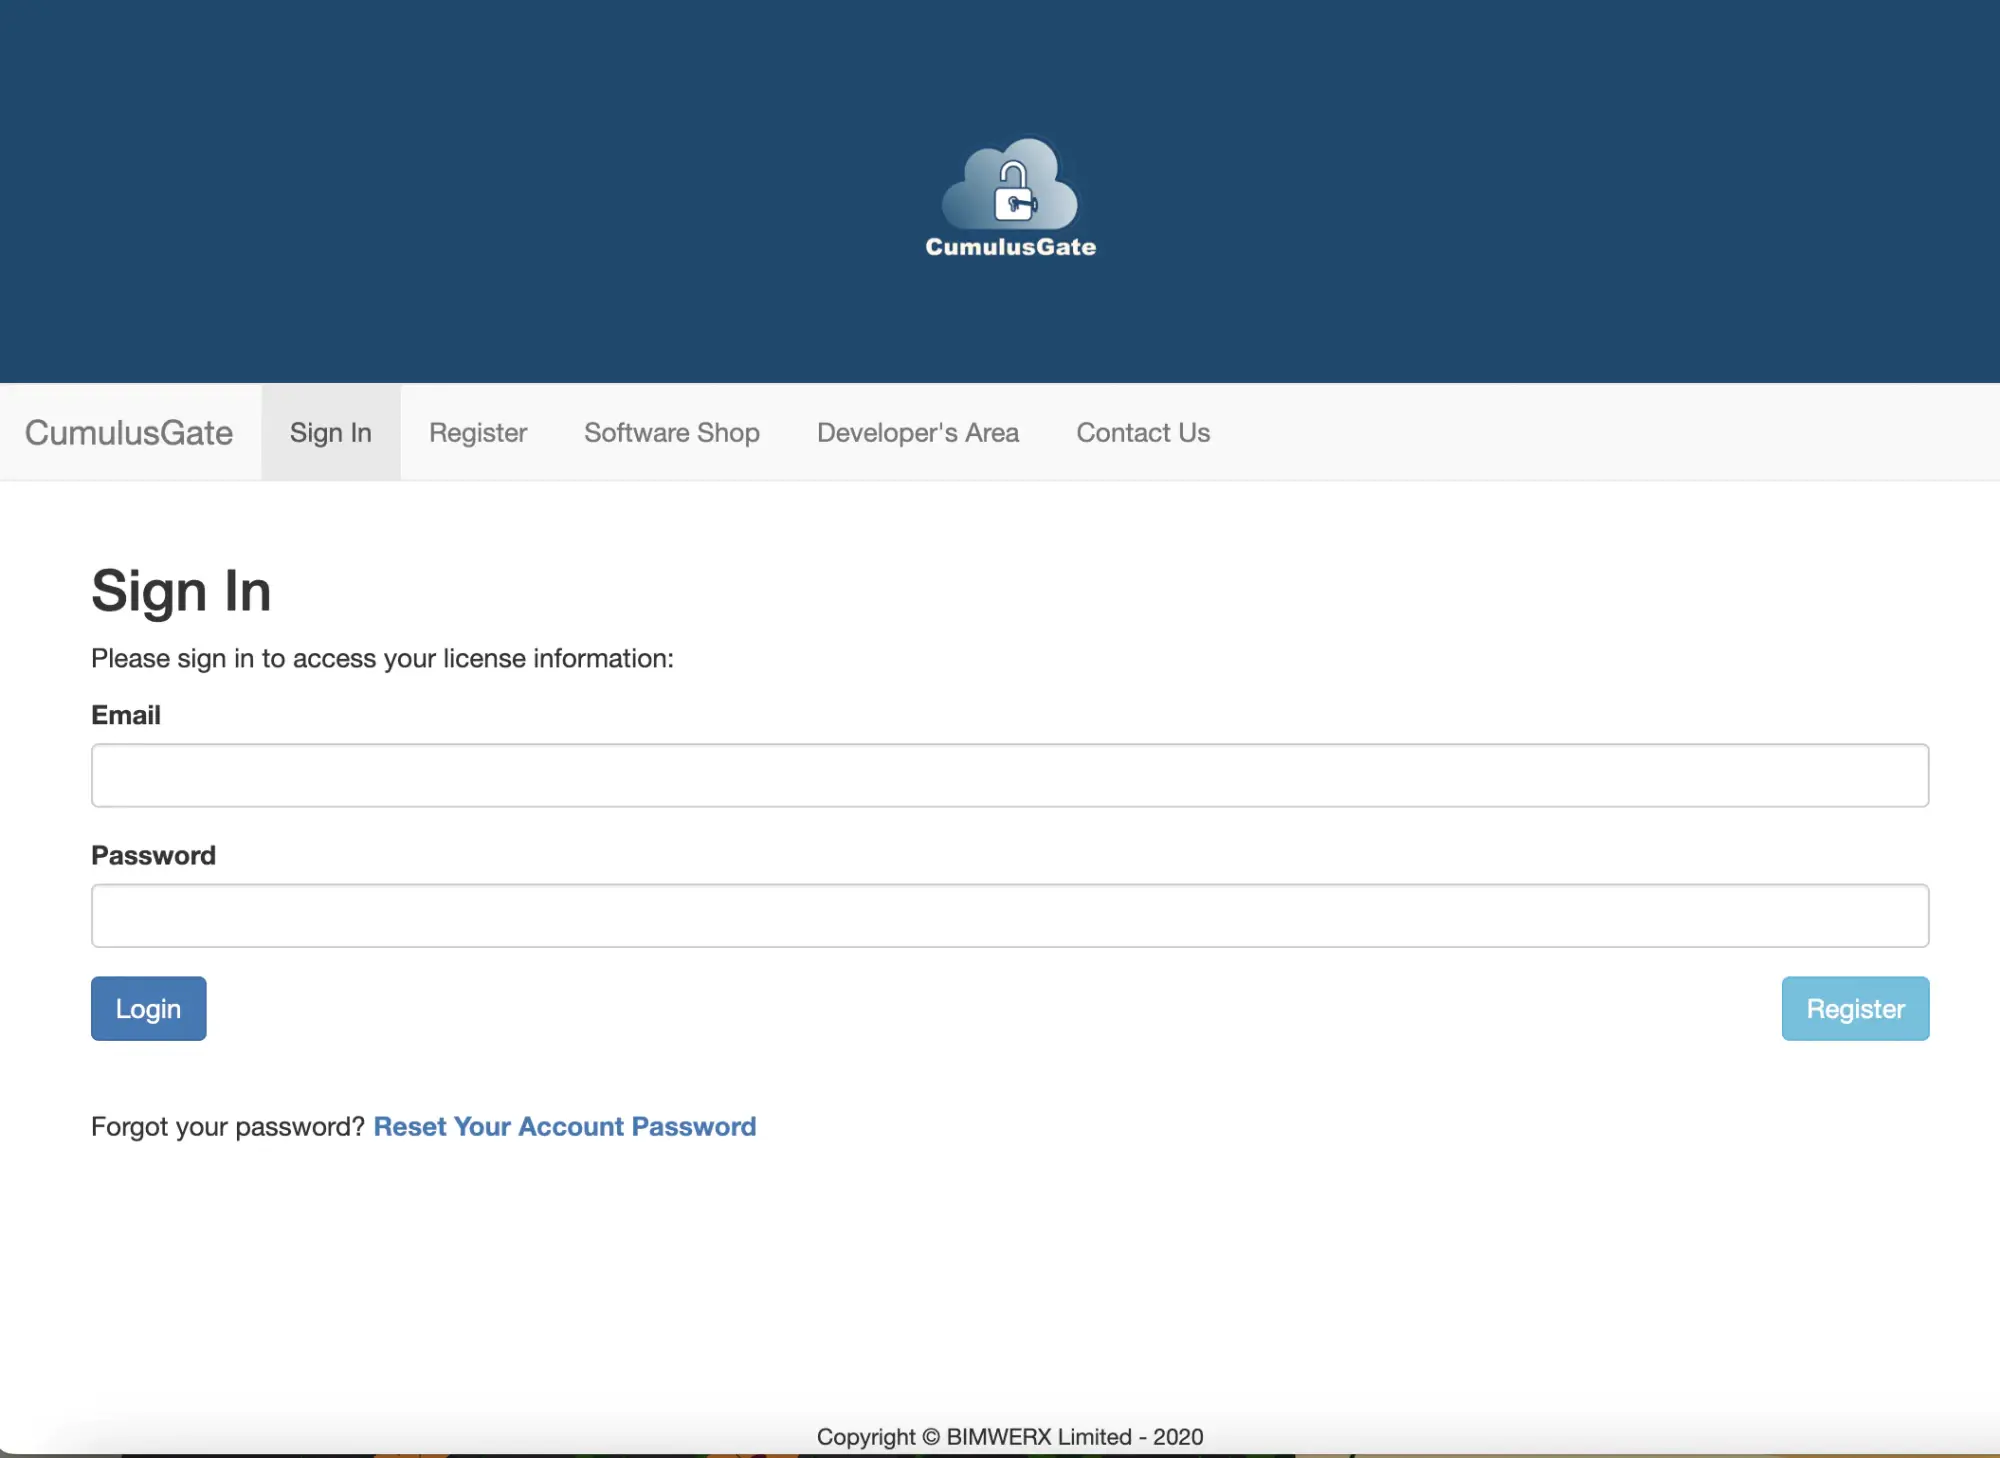Image resolution: width=2000 pixels, height=1458 pixels.
Task: Click the blue Login button
Action: [149, 1008]
